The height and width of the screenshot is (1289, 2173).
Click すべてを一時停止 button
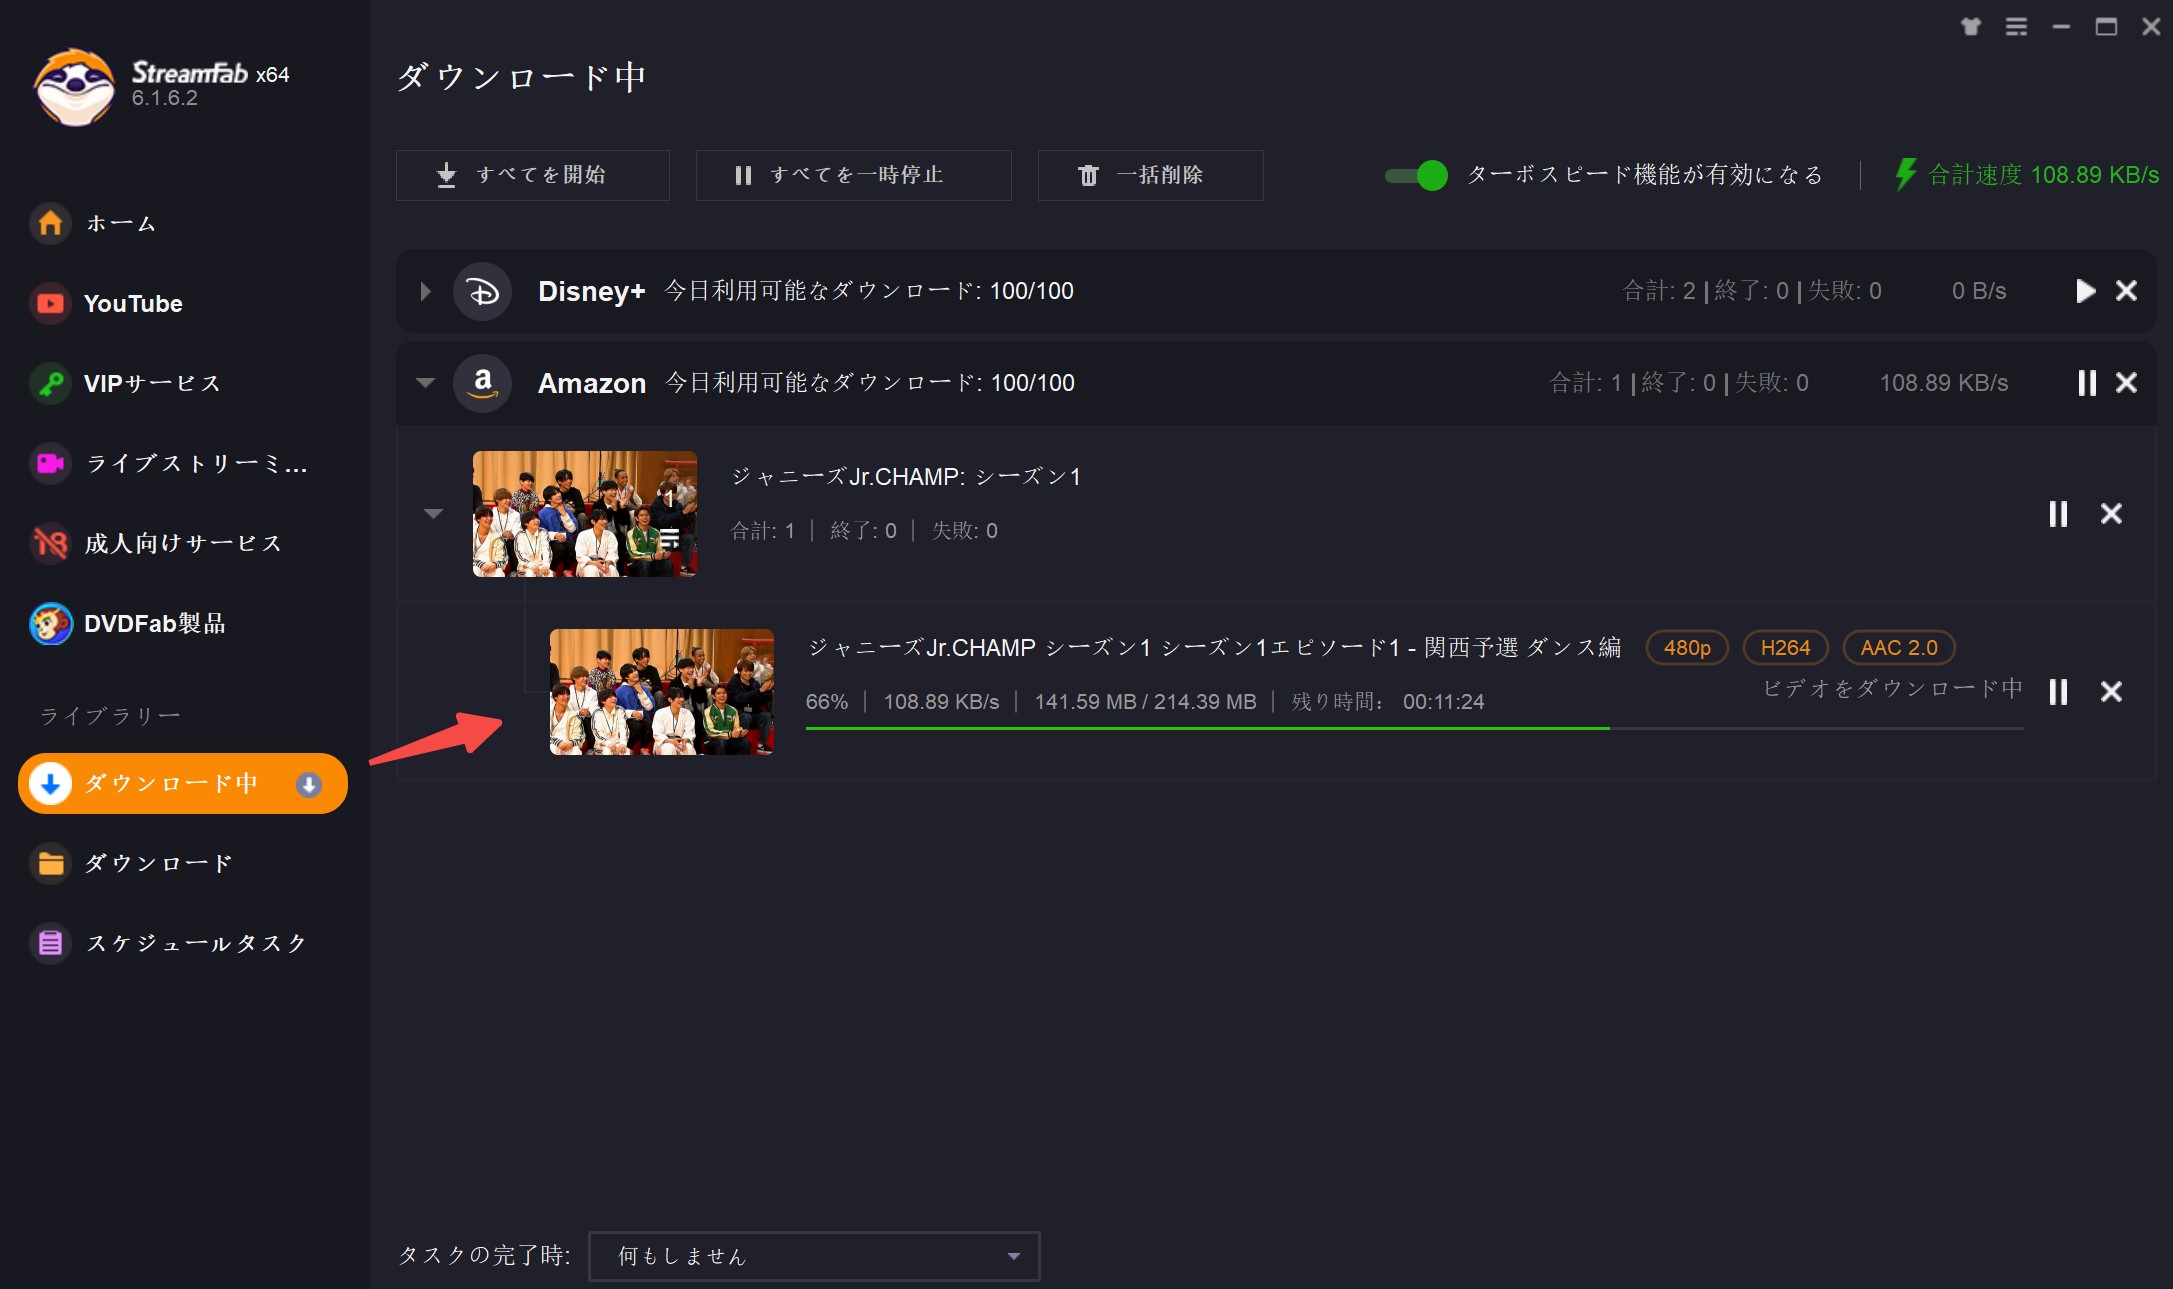pyautogui.click(x=853, y=175)
